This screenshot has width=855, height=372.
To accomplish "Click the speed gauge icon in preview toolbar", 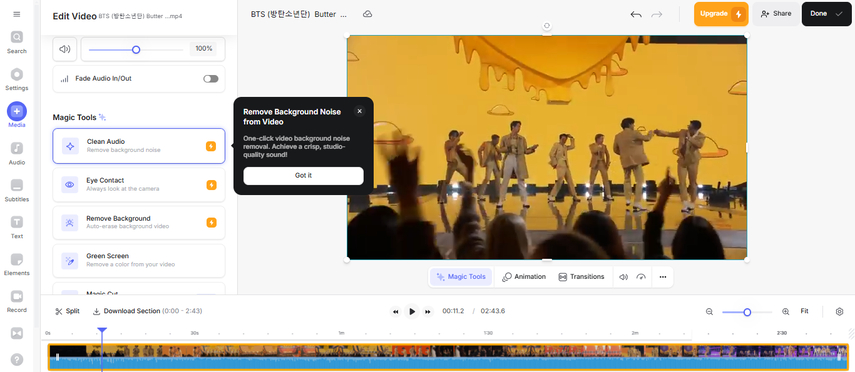I will click(x=641, y=277).
